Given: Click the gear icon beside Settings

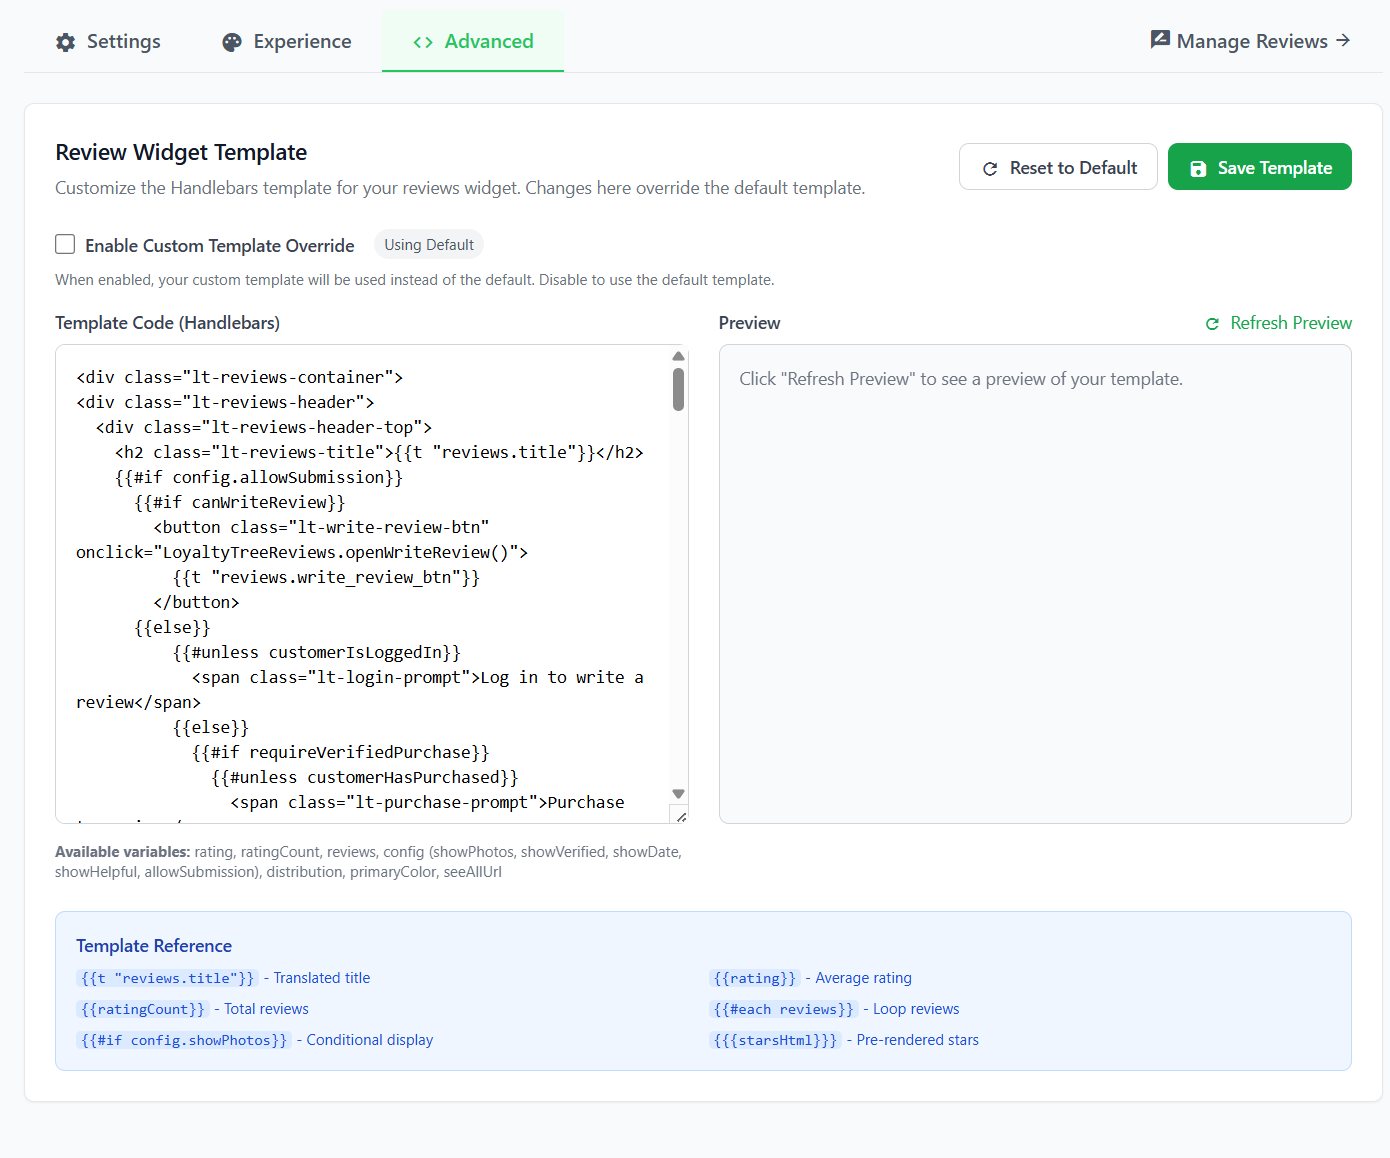Looking at the screenshot, I should point(66,42).
